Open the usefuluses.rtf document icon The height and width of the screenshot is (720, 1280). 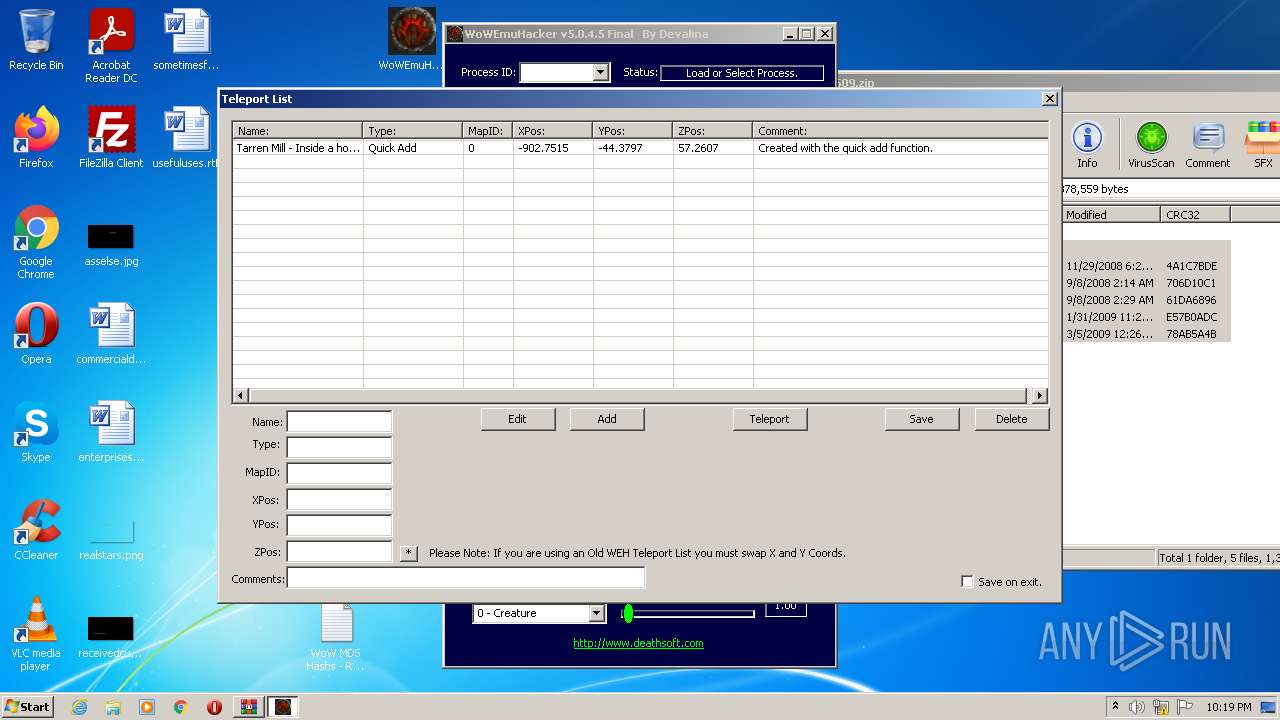tap(186, 138)
